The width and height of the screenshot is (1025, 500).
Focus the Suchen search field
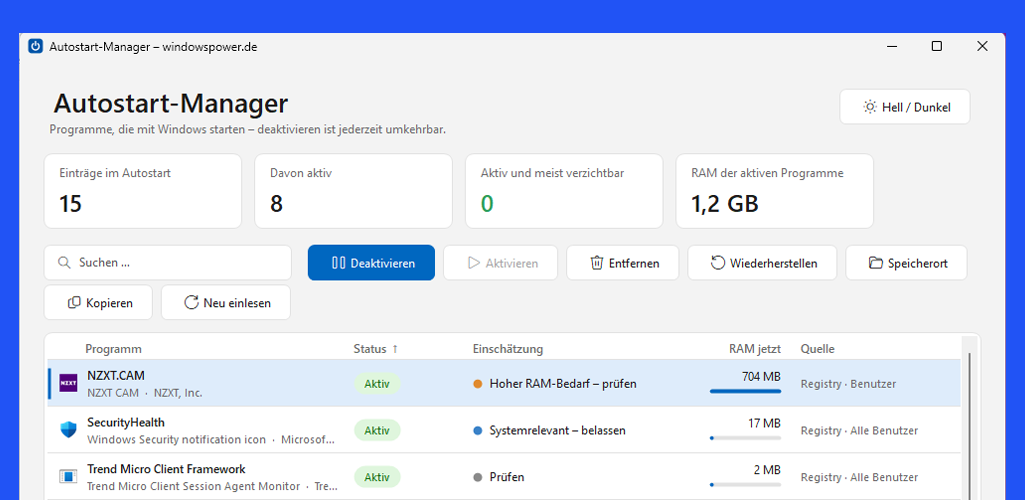click(x=168, y=263)
